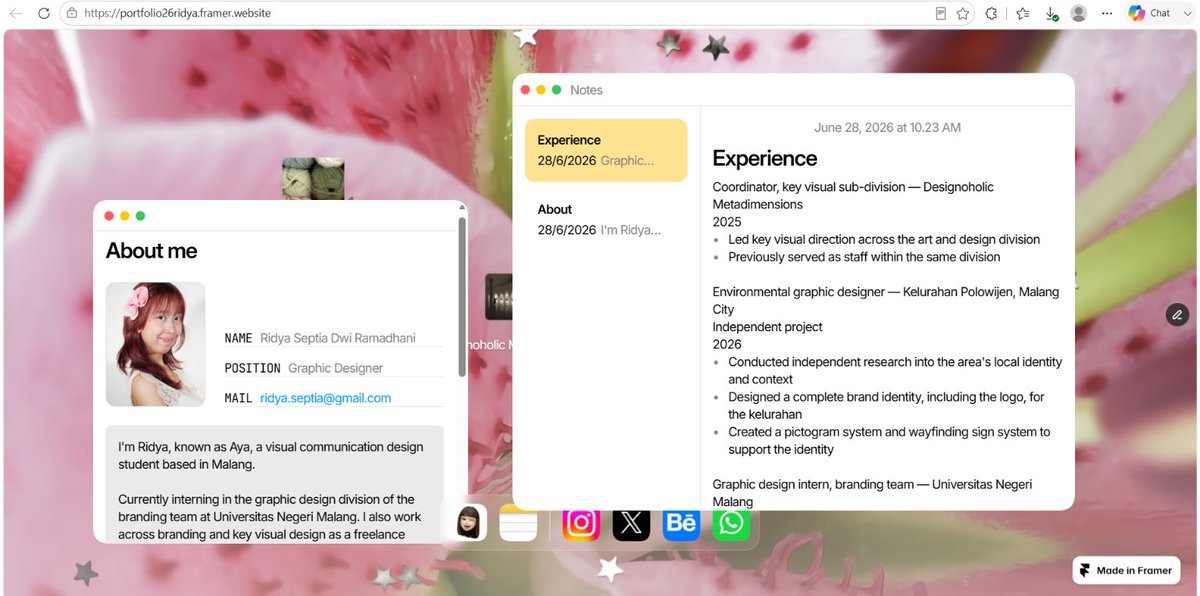
Task: Open the favorites list icon
Action: (1022, 14)
